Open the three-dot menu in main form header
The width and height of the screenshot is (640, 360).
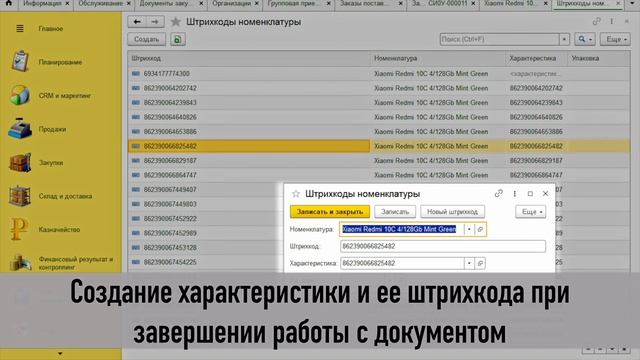pos(611,22)
